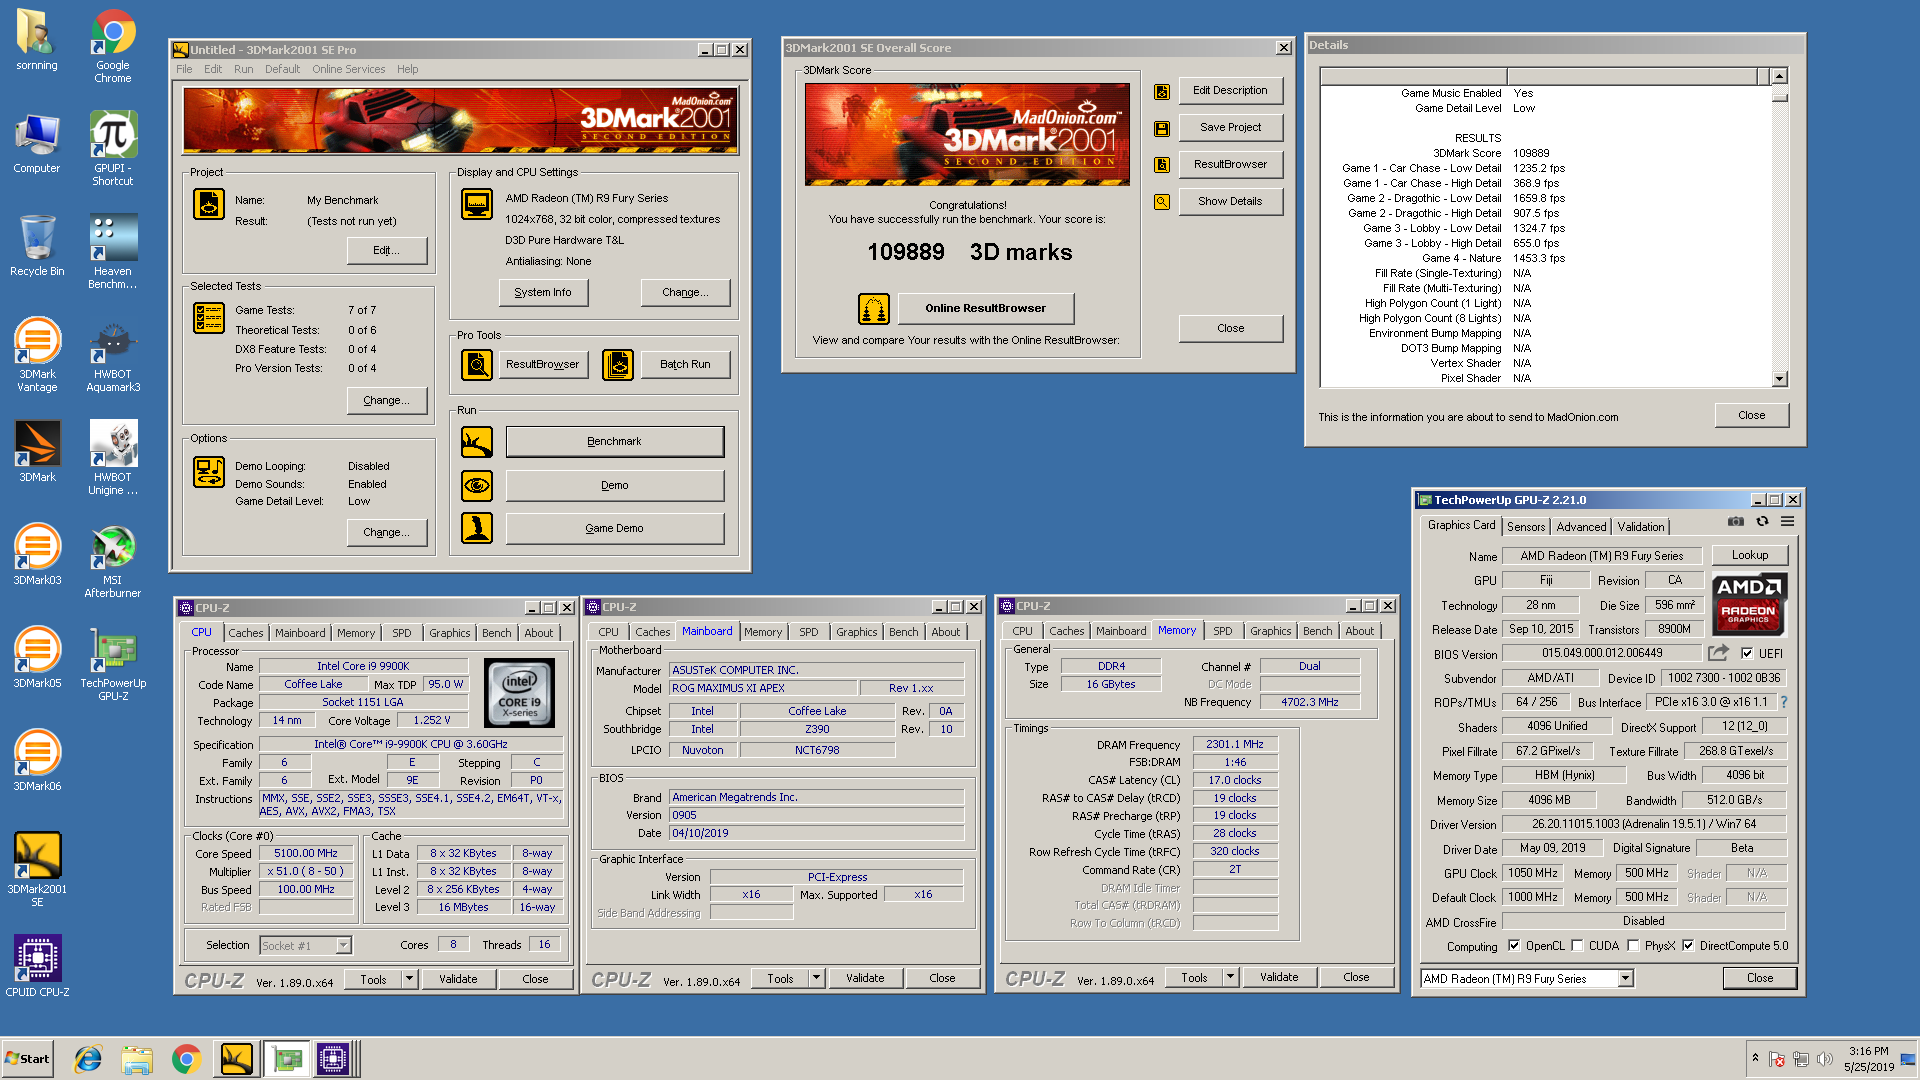The image size is (1920, 1080).
Task: Open 3DMark2001 SE desktop shortcut
Action: tap(37, 869)
